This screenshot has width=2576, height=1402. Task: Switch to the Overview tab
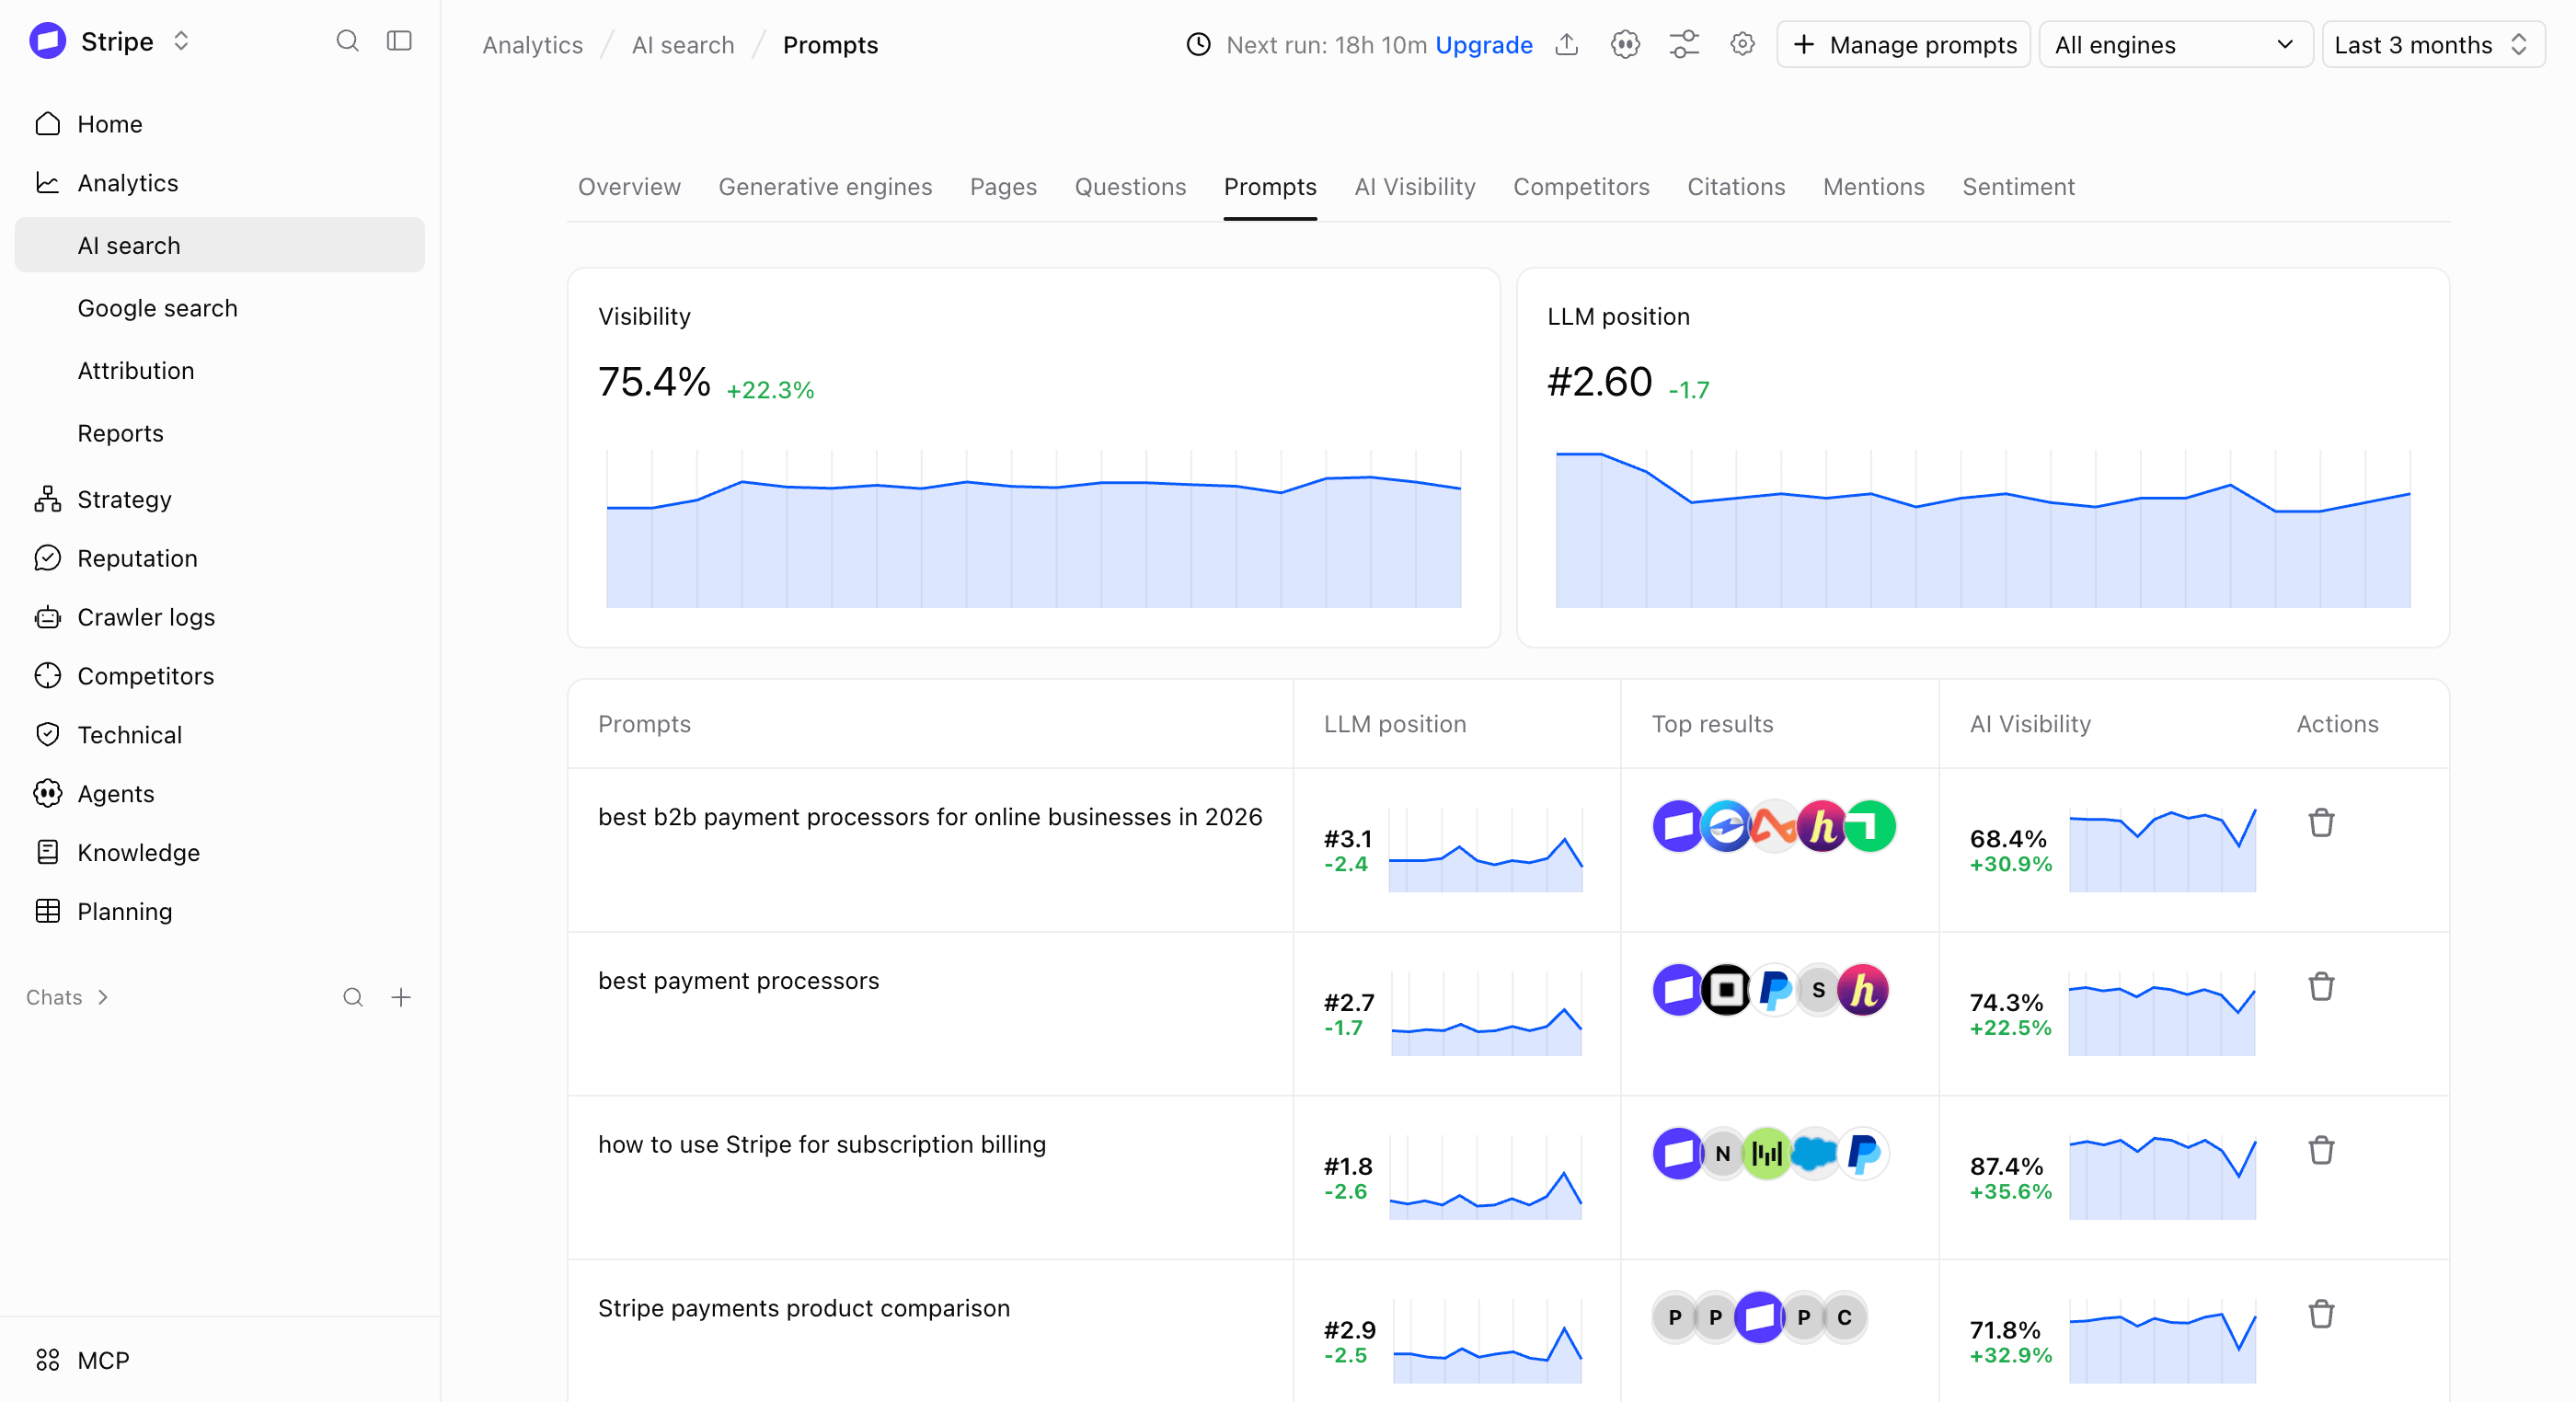[x=629, y=187]
